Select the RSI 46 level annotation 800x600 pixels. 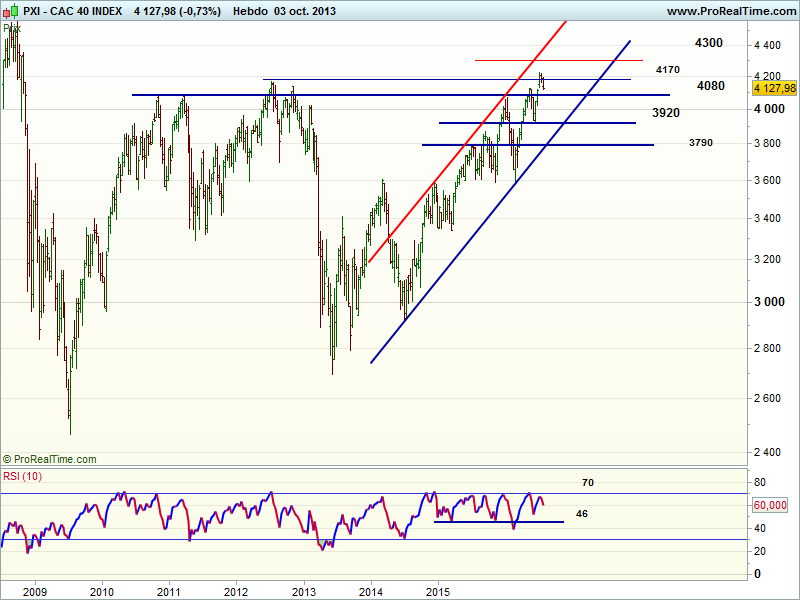point(583,512)
